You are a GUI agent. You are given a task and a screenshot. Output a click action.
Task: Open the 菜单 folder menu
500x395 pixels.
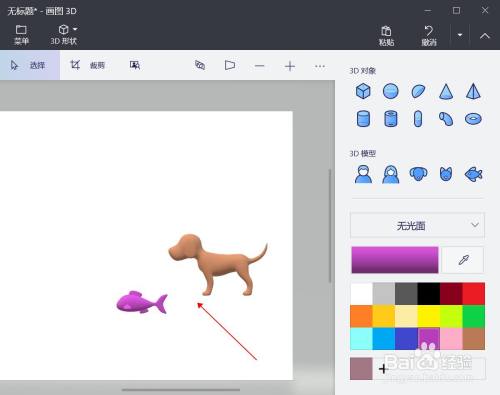21,35
